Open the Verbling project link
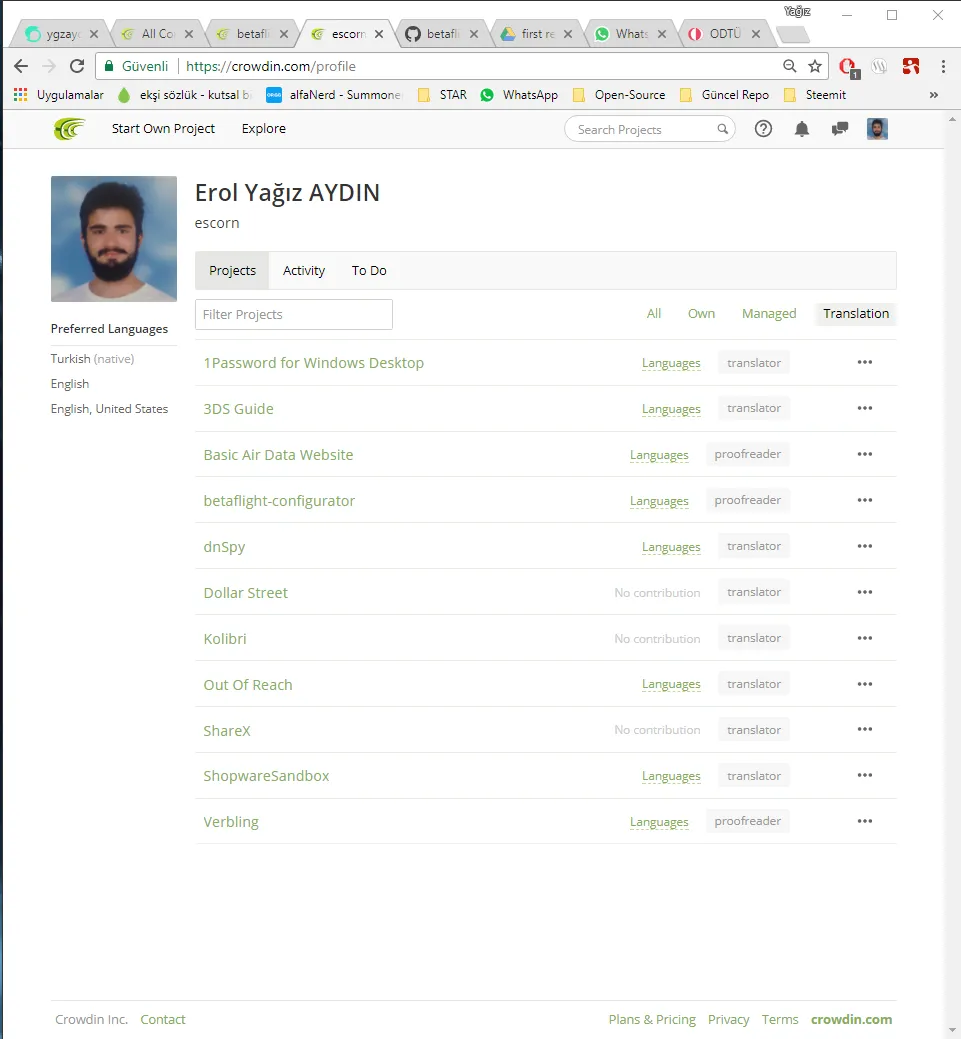 [231, 822]
